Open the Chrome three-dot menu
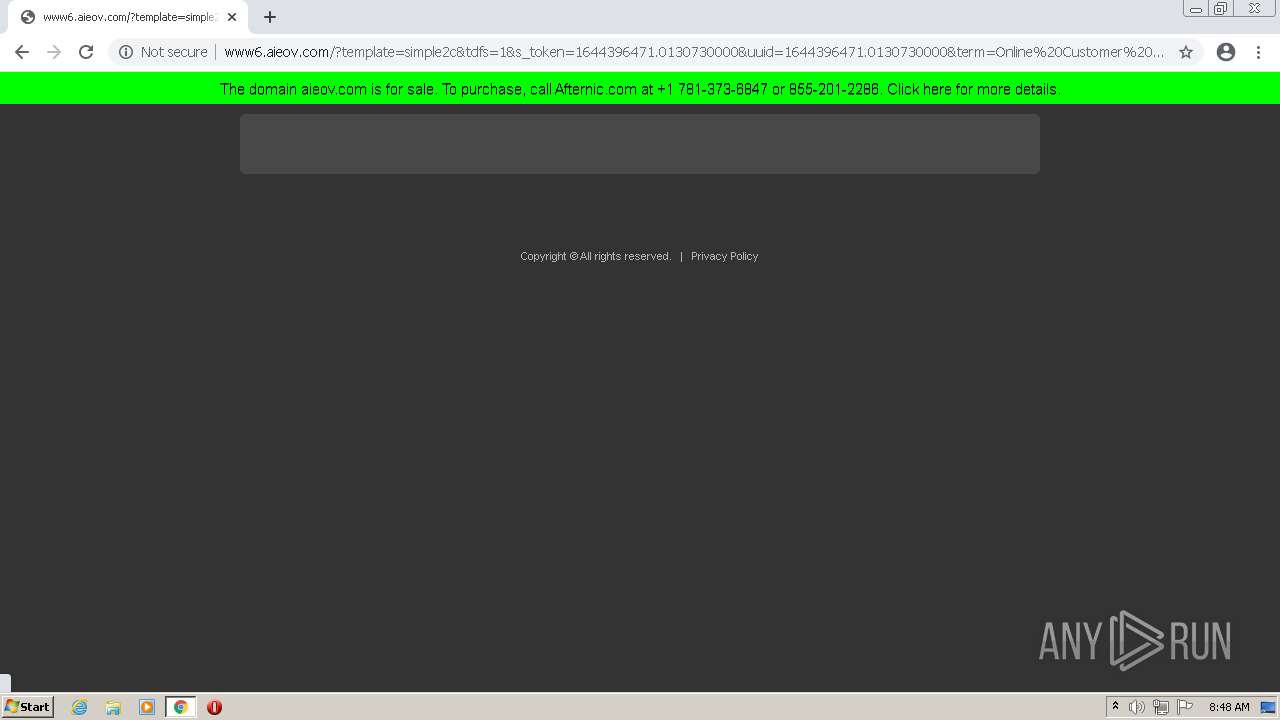This screenshot has width=1280, height=720. pos(1258,52)
